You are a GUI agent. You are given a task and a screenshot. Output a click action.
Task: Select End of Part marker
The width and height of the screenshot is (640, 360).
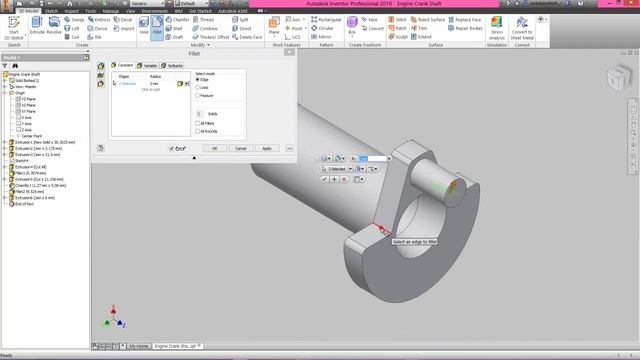point(21,204)
